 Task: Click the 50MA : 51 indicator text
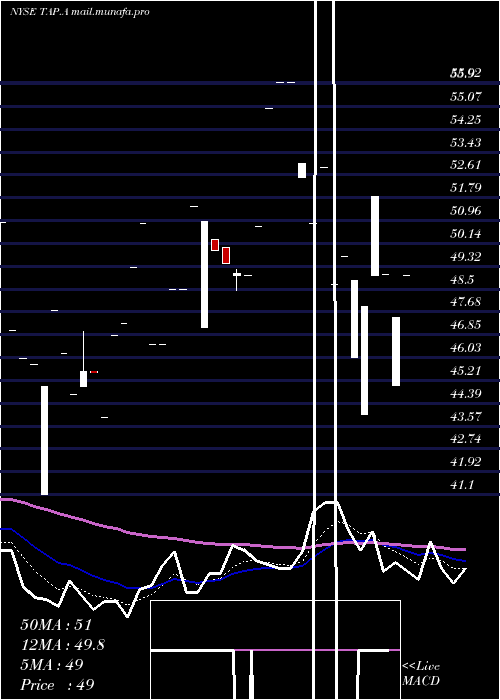pyautogui.click(x=56, y=625)
